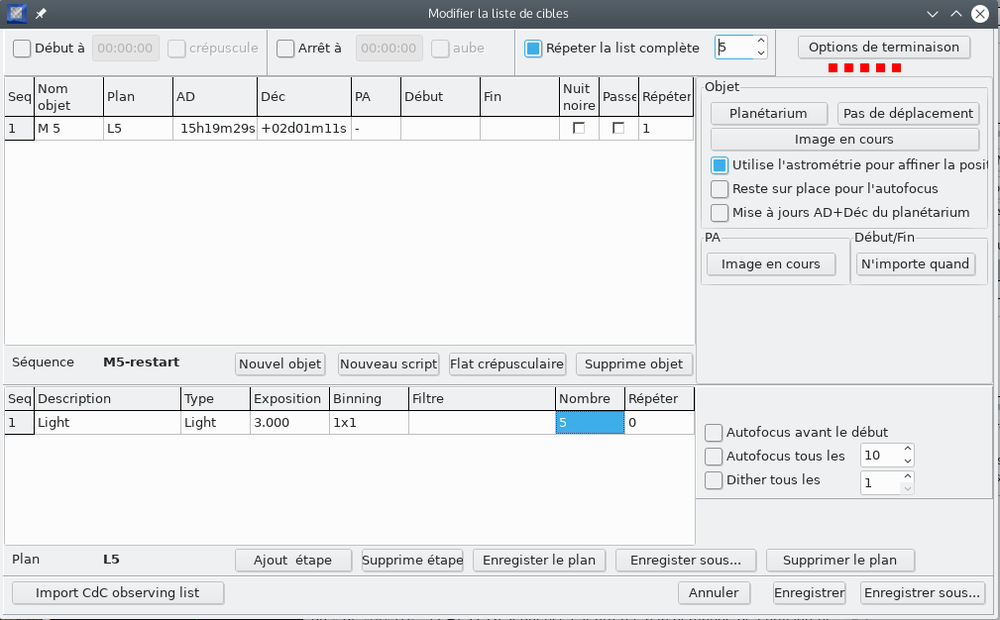Click N'importe quand button

pyautogui.click(x=915, y=264)
